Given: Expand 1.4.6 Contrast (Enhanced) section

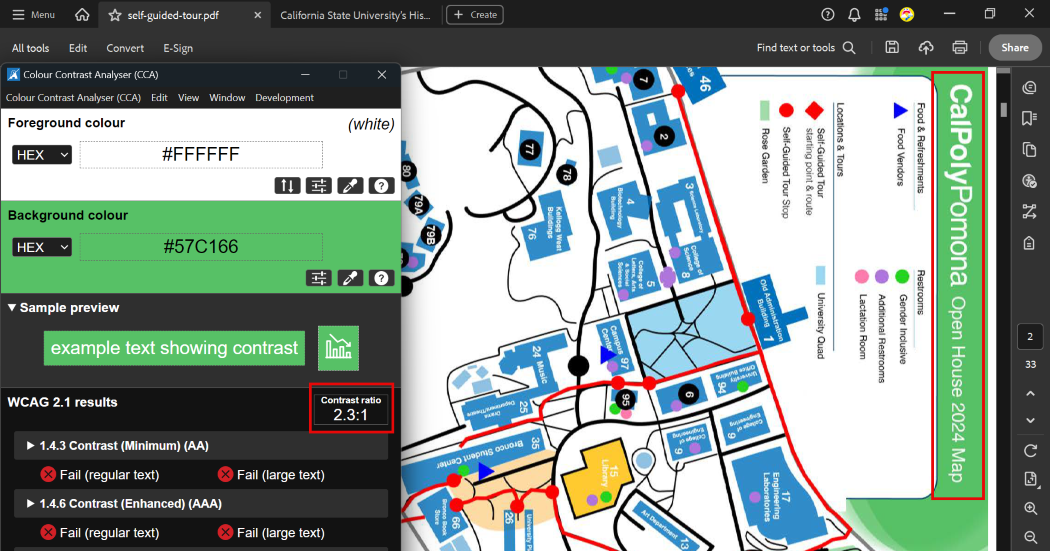Looking at the screenshot, I should click(x=31, y=504).
